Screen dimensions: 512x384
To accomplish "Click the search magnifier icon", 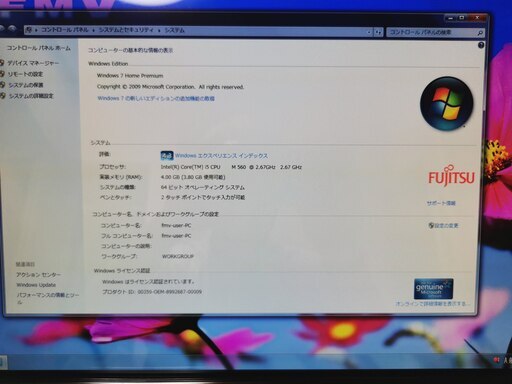I will click(x=480, y=33).
